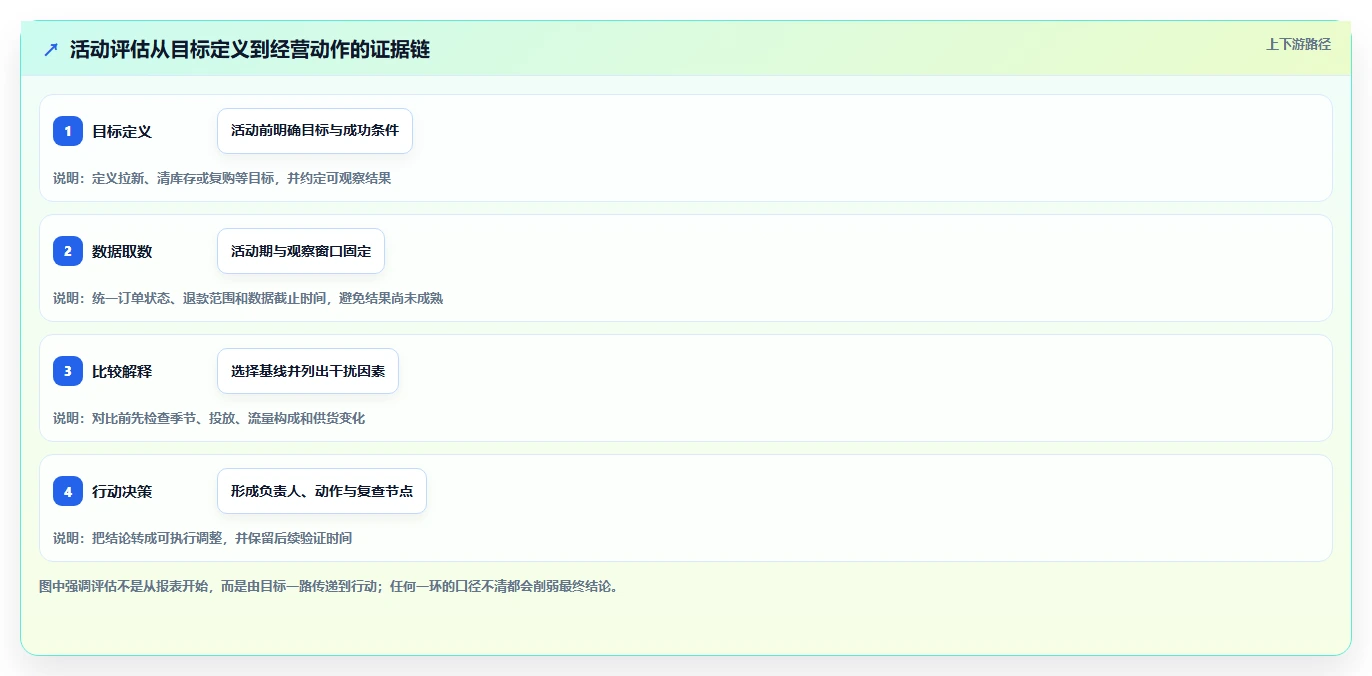Click the 上下游路径 label
The height and width of the screenshot is (676, 1372).
pos(1298,44)
